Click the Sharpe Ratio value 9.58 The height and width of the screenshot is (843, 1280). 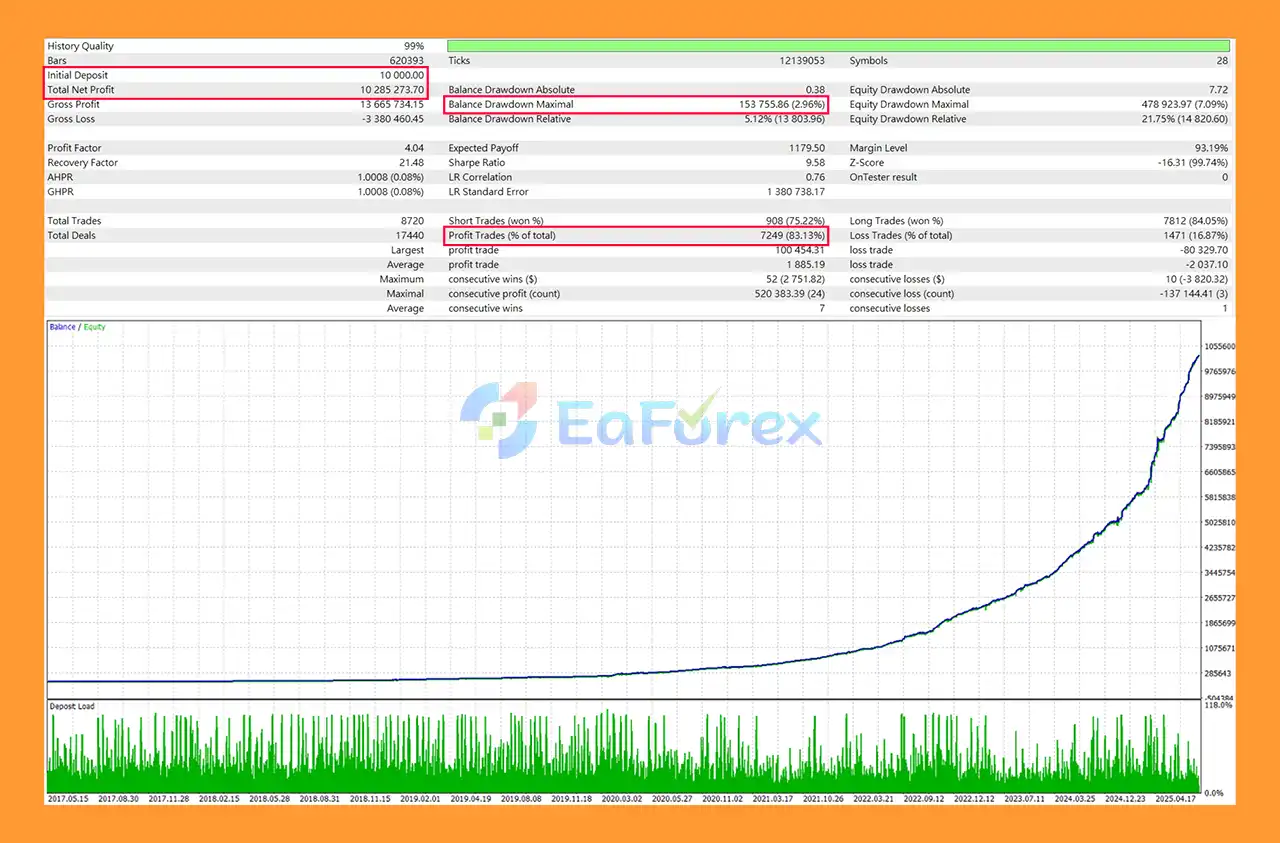[x=815, y=163]
